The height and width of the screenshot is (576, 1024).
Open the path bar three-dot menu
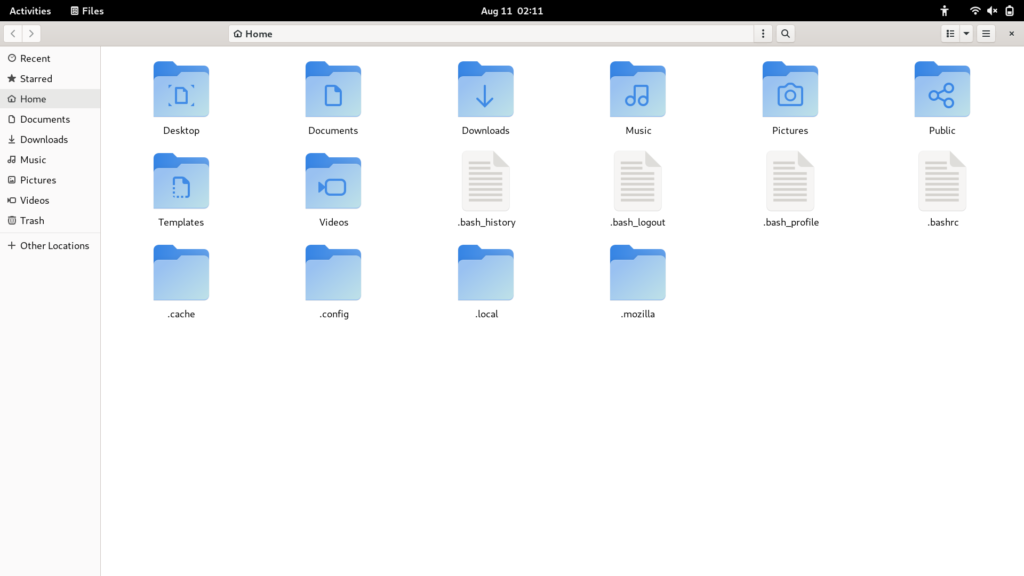point(762,33)
